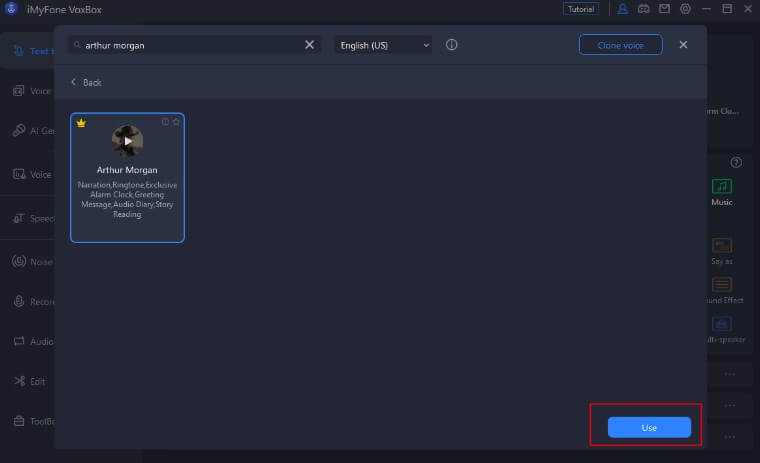Click the info icon next to language

[451, 45]
